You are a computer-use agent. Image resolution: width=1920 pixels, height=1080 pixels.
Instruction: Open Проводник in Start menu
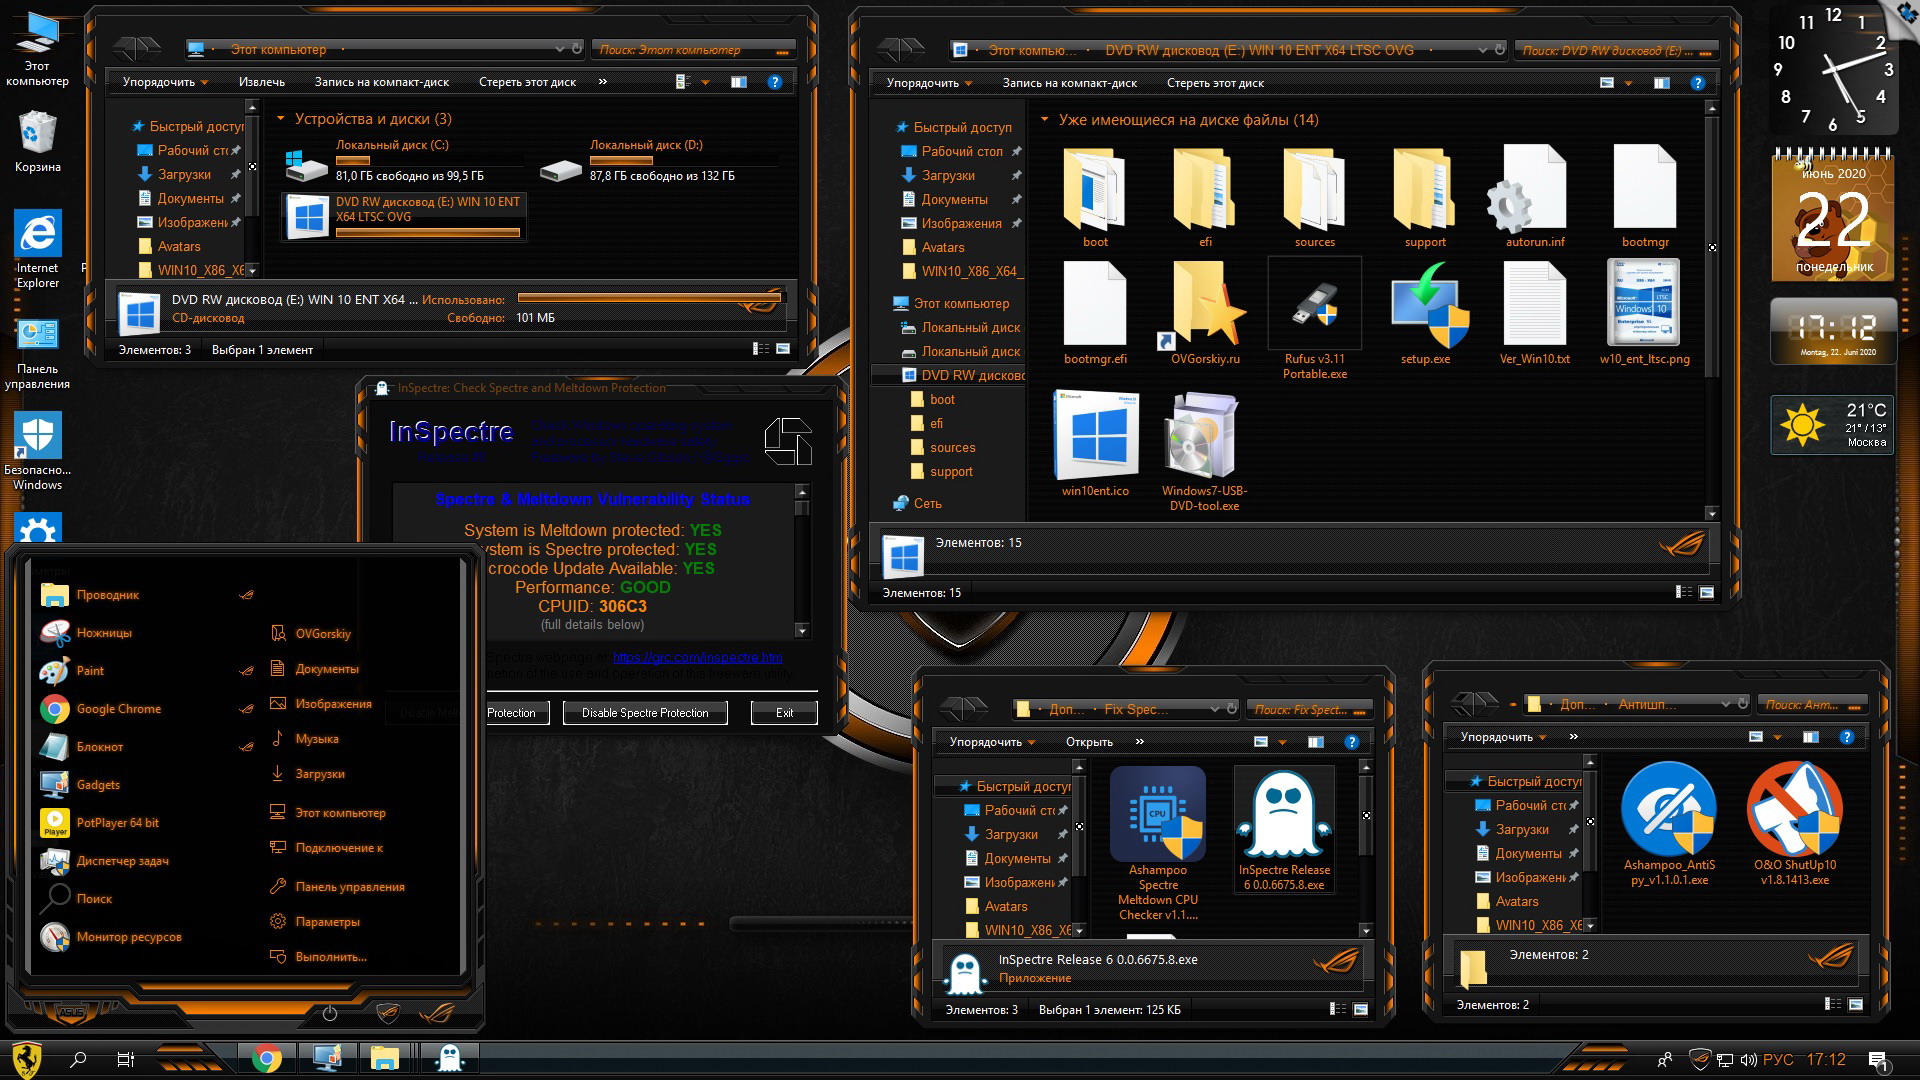tap(108, 595)
